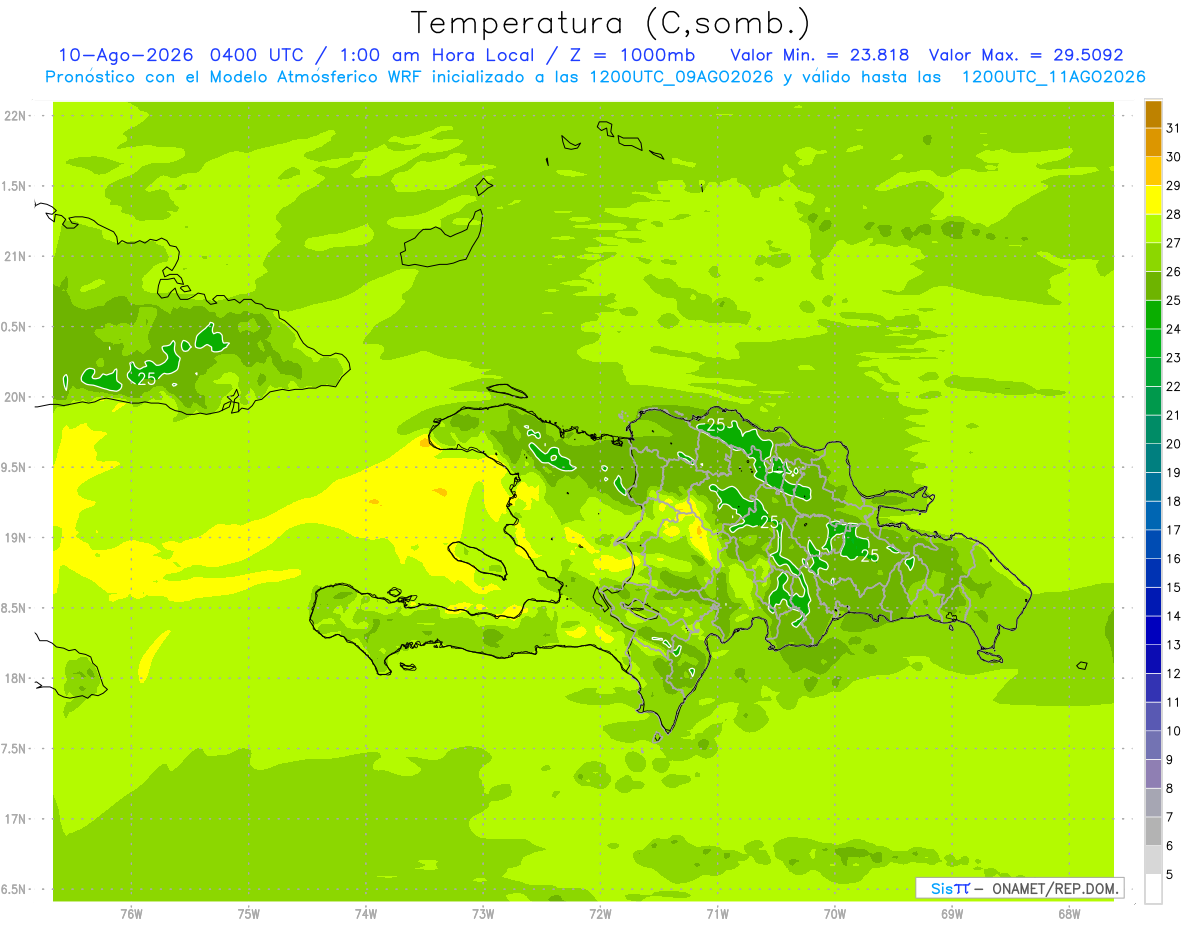Pick the lime colorbar swatch between 26 and 27
The width and height of the screenshot is (1200, 927).
[x=1153, y=257]
